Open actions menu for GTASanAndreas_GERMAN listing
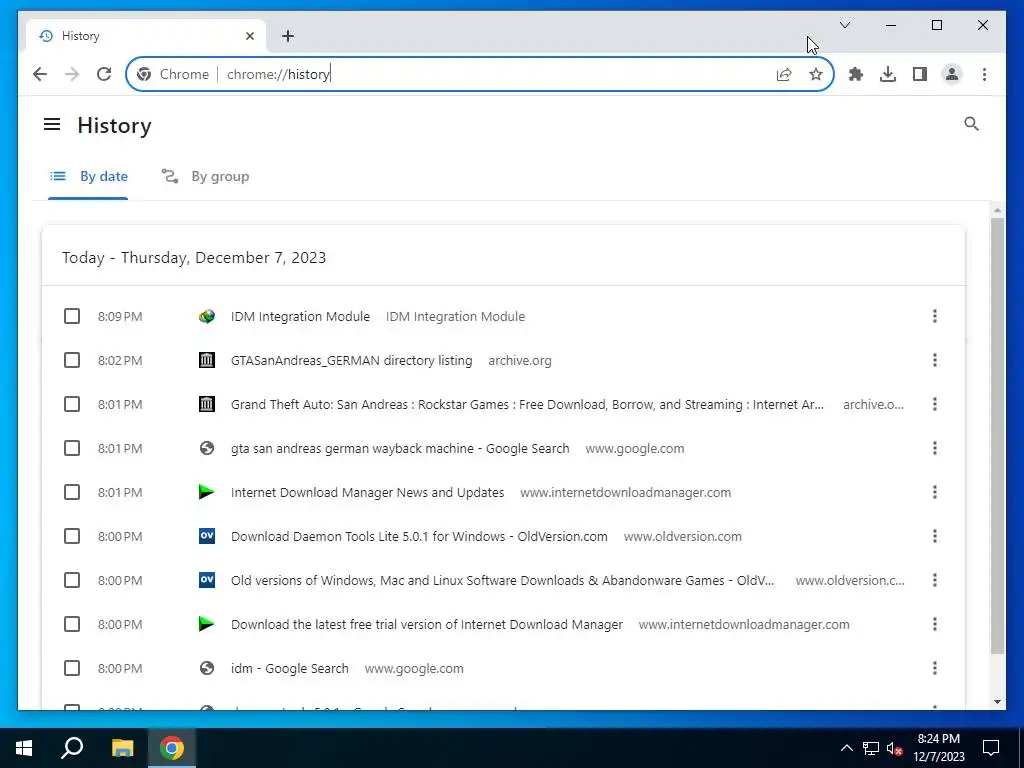 click(x=935, y=360)
